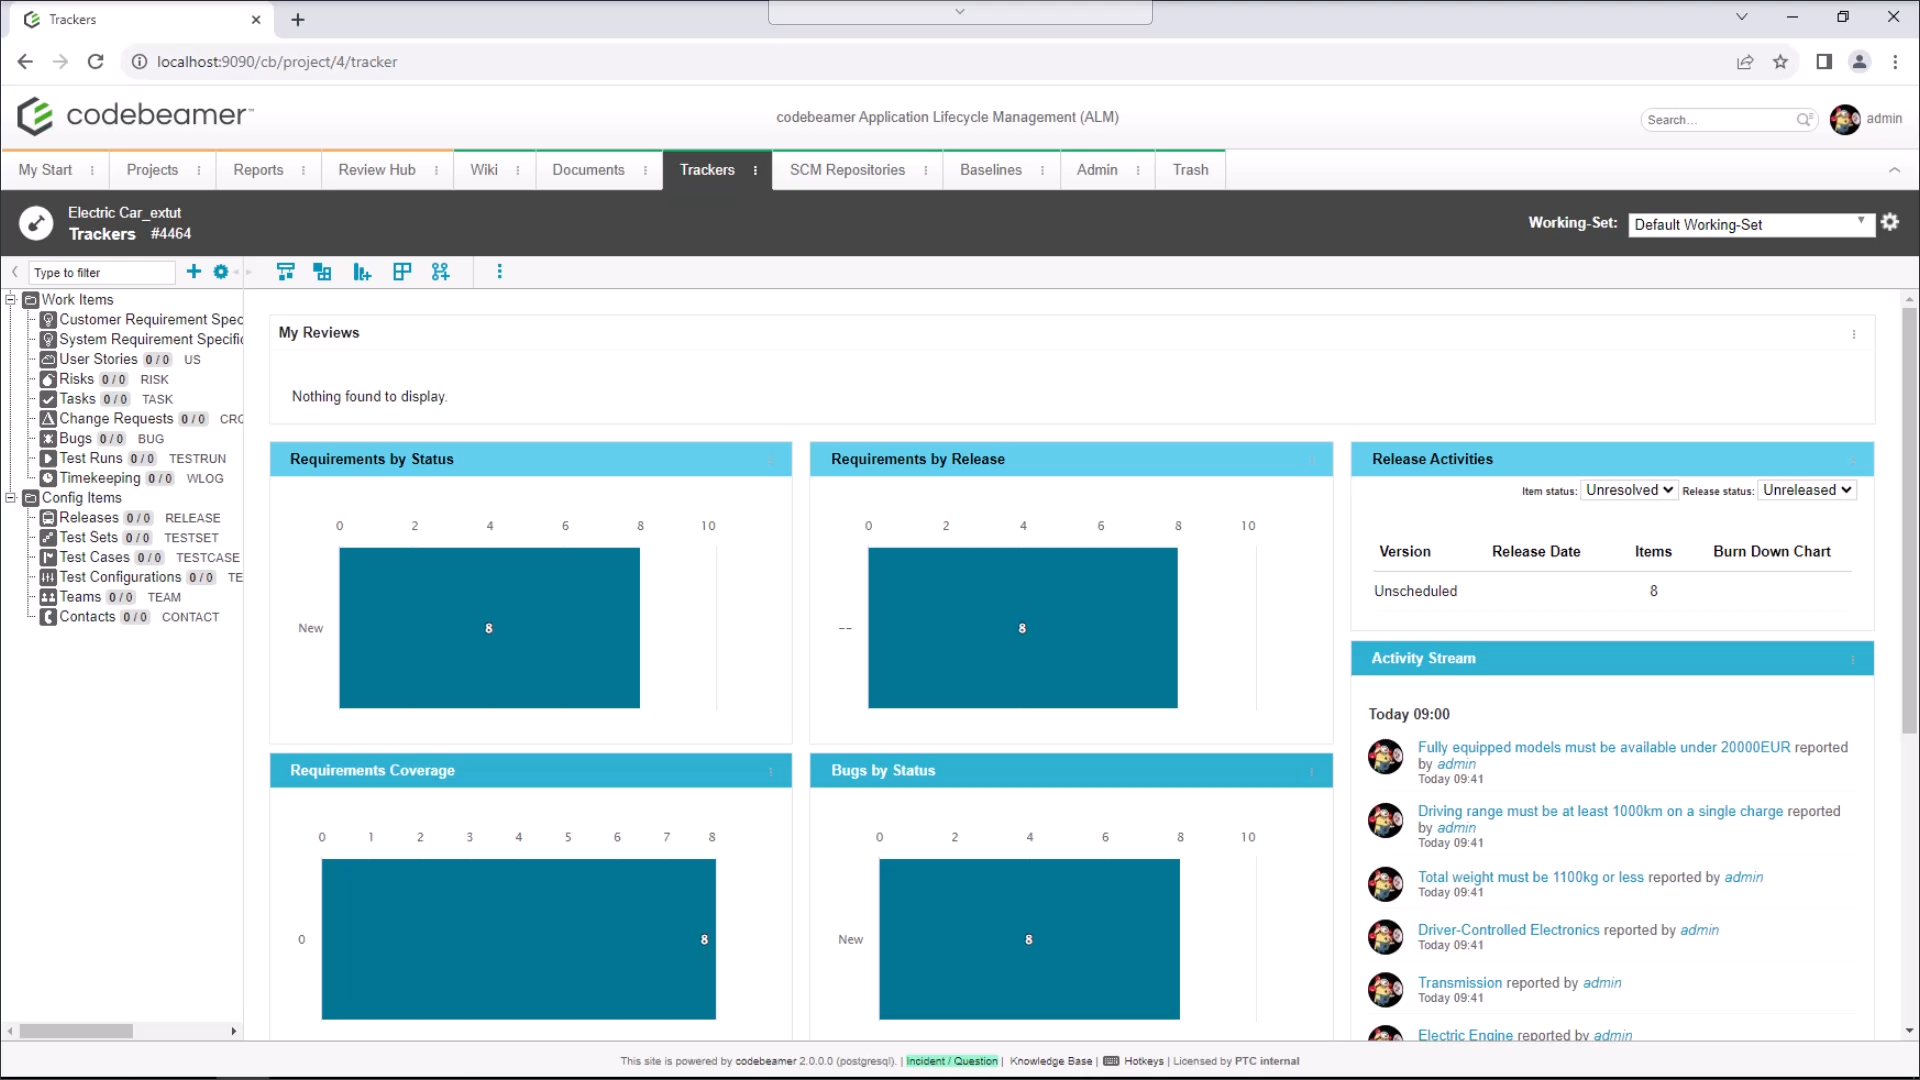The image size is (1920, 1080).
Task: Click main dashboard vertical scrollbar
Action: point(1909,520)
